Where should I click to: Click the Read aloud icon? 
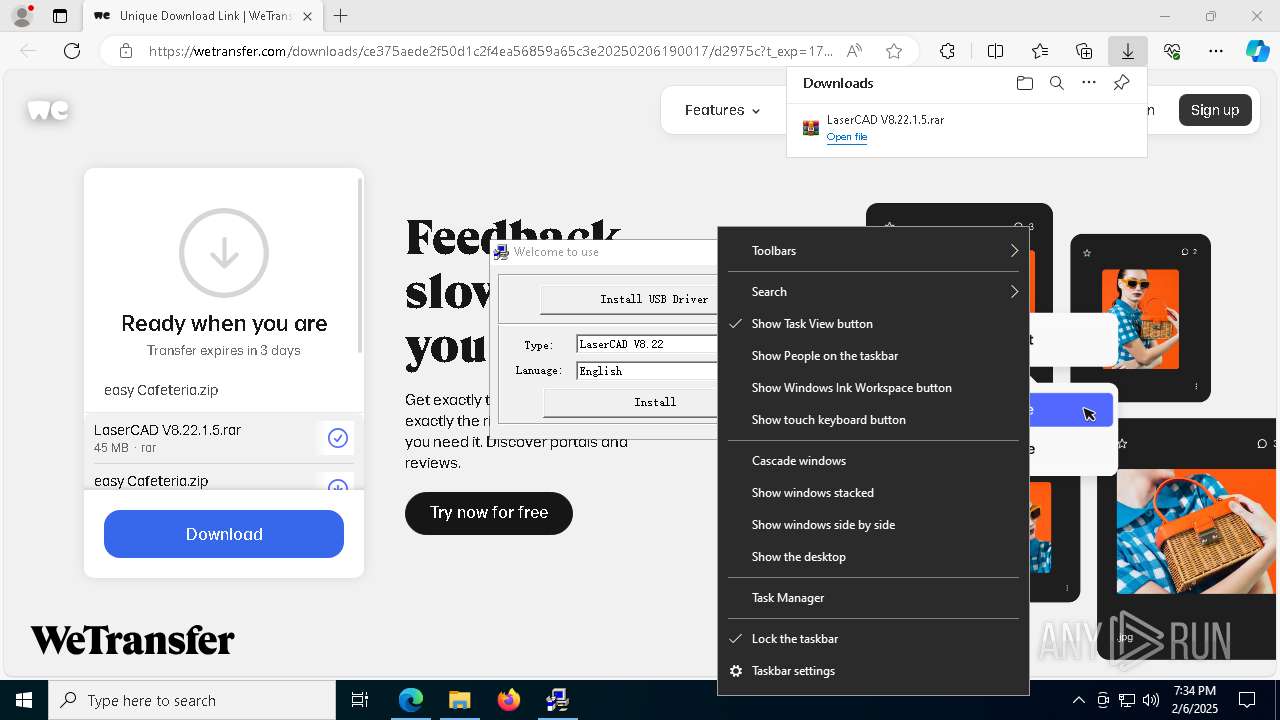click(854, 51)
